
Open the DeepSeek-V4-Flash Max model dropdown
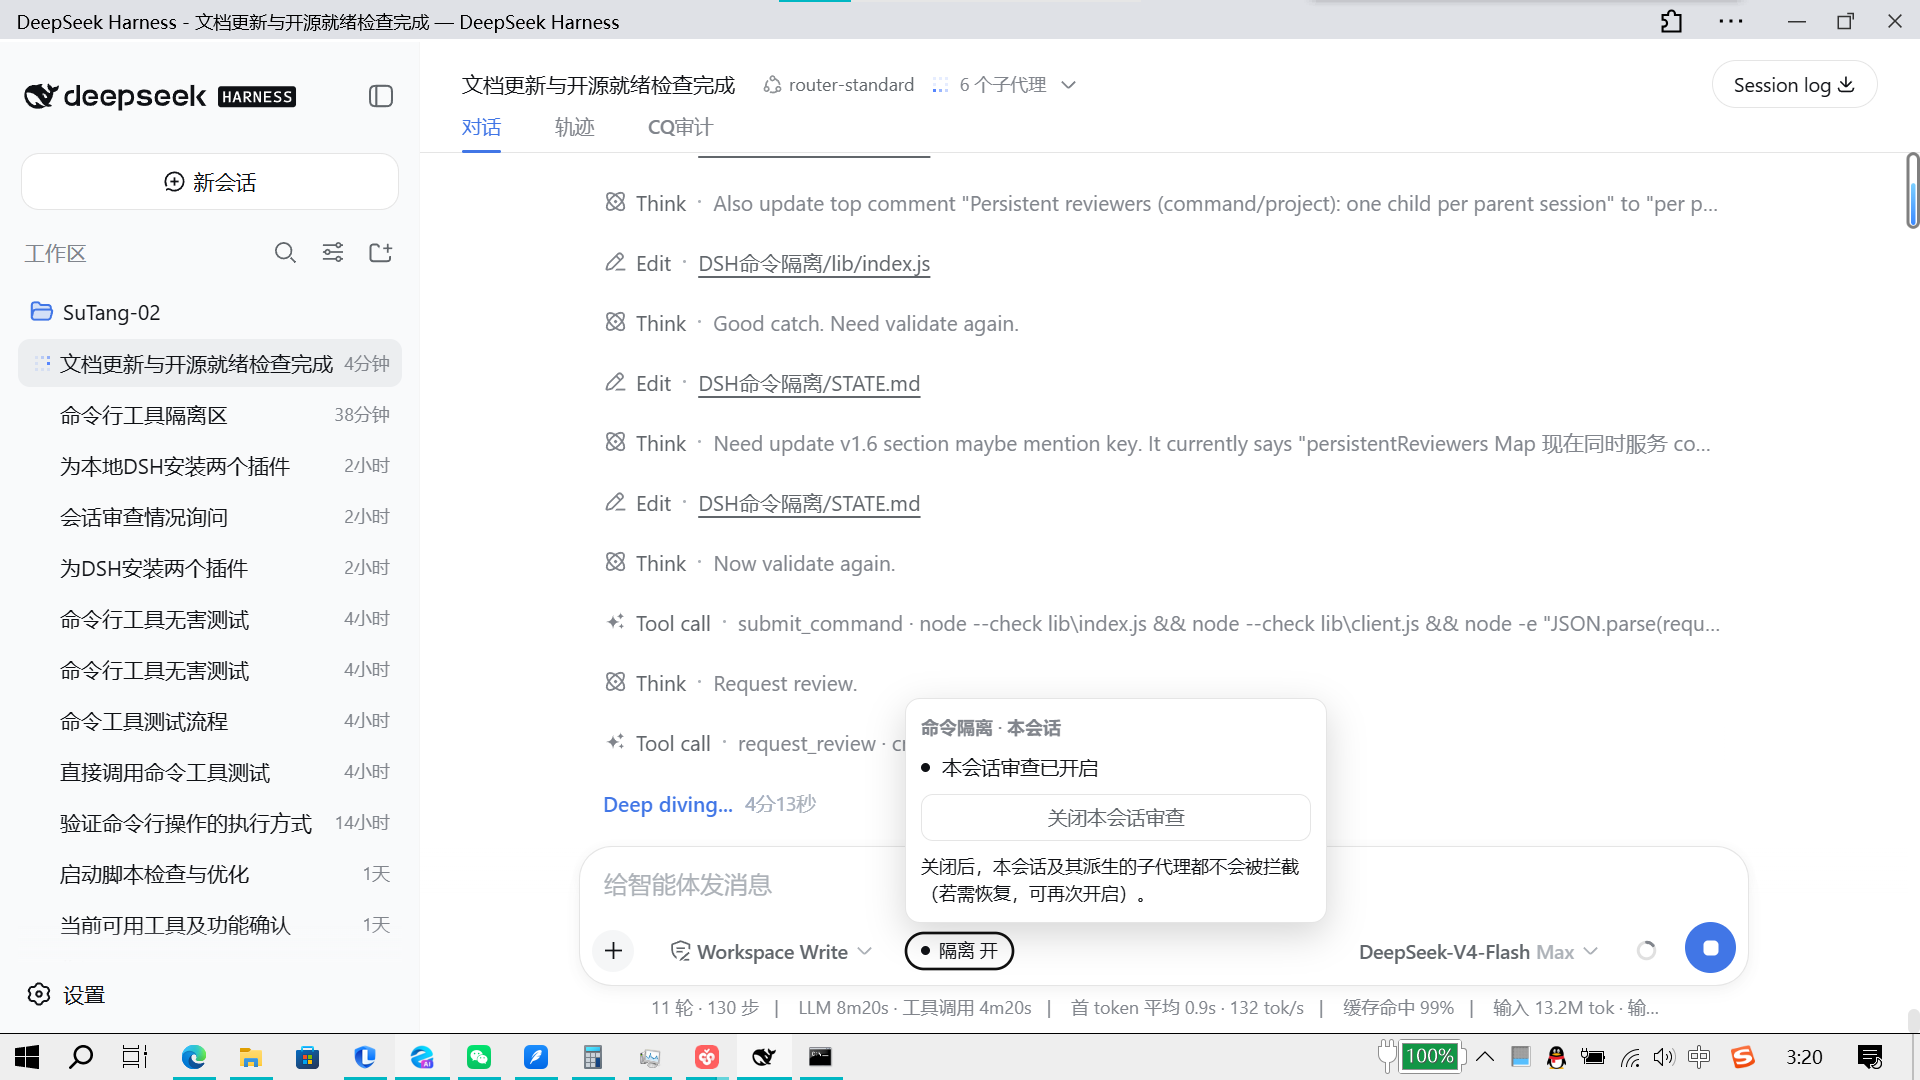1478,951
